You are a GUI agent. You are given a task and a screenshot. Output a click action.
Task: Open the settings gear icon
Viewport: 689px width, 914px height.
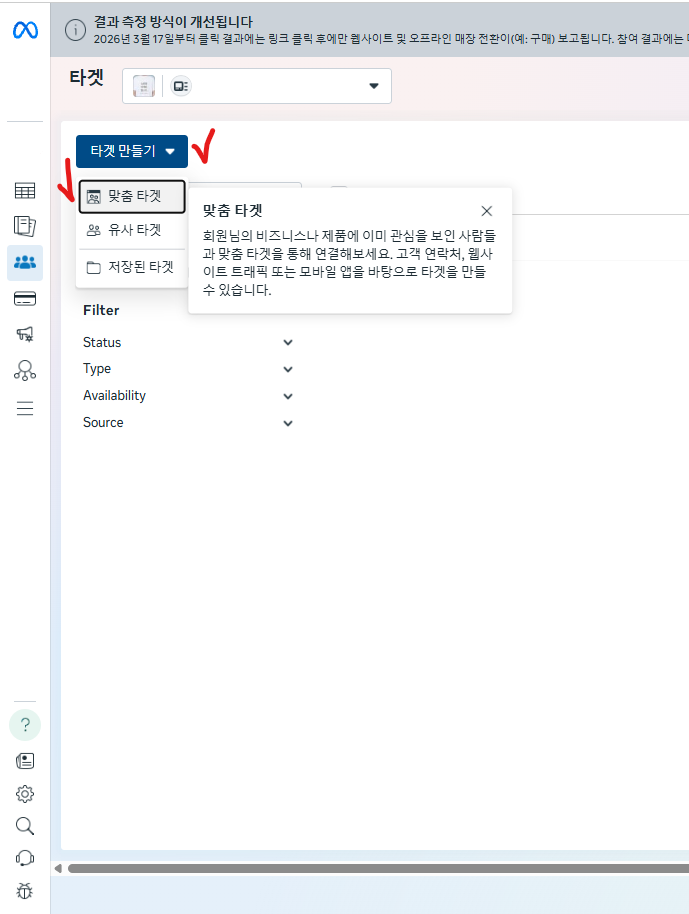24,794
